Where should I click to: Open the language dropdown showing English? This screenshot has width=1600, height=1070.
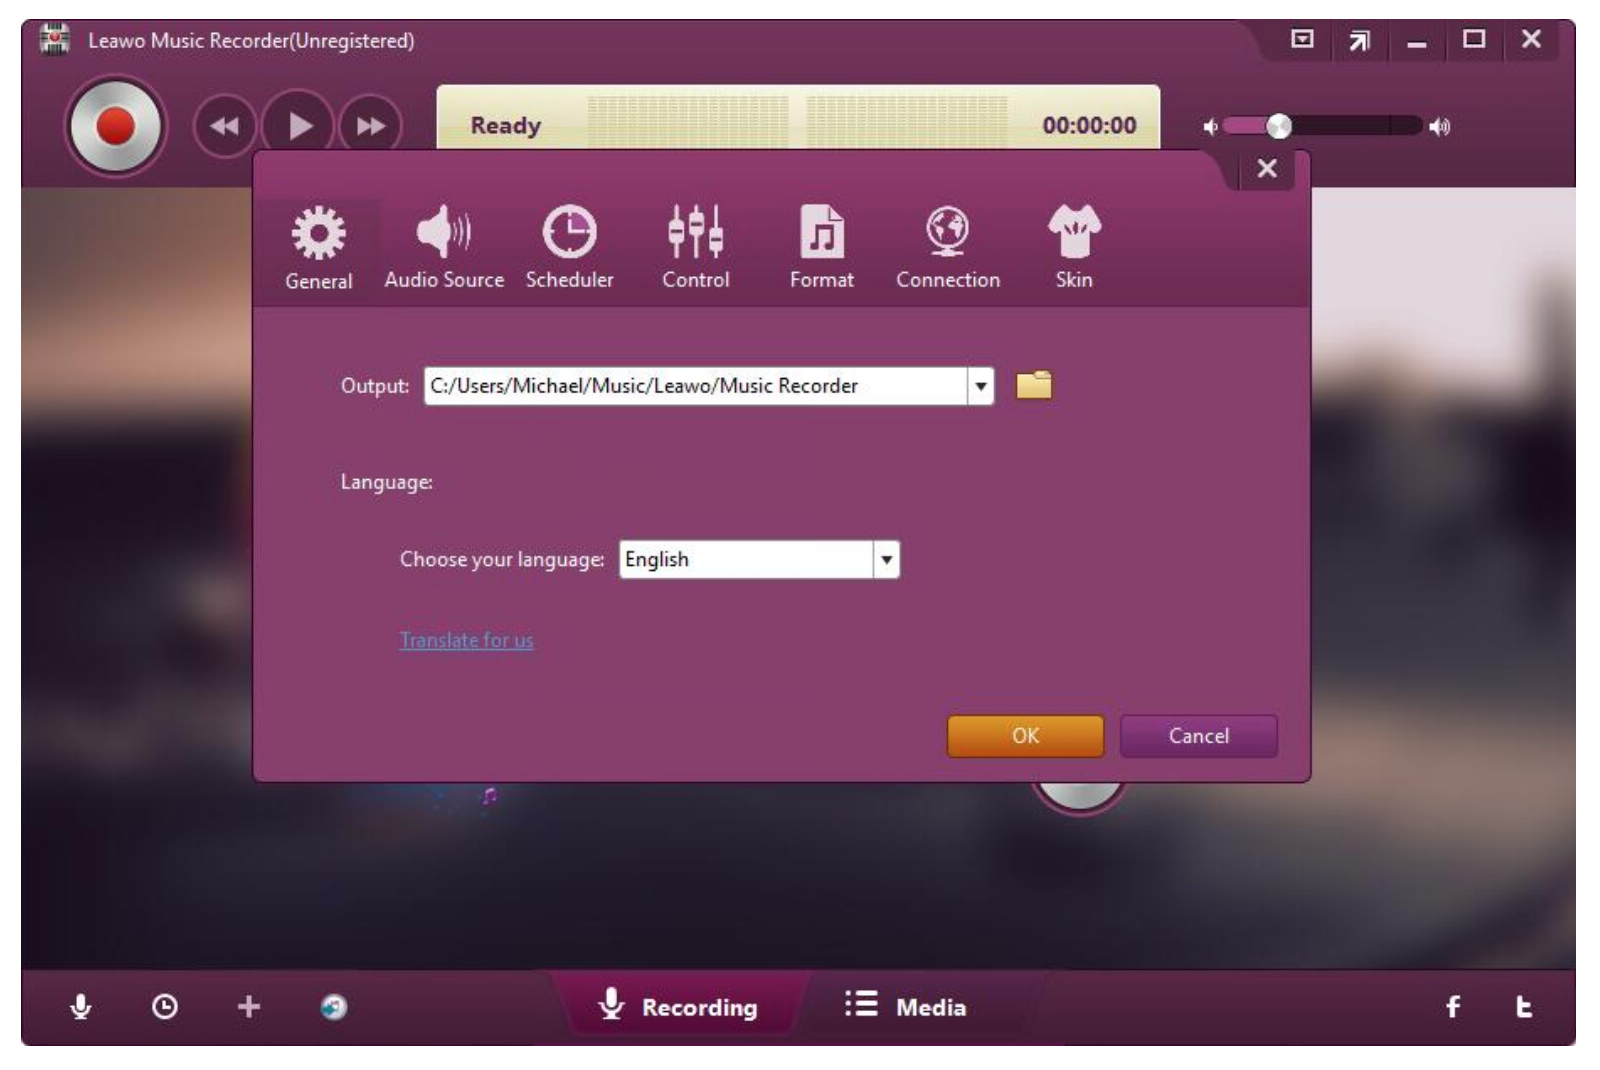pyautogui.click(x=759, y=560)
